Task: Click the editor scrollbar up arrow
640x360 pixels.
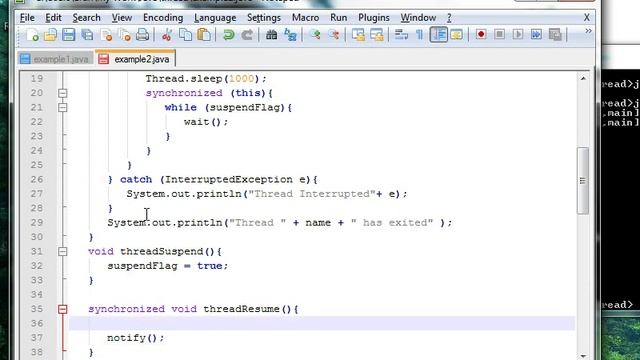Action: pyautogui.click(x=583, y=78)
